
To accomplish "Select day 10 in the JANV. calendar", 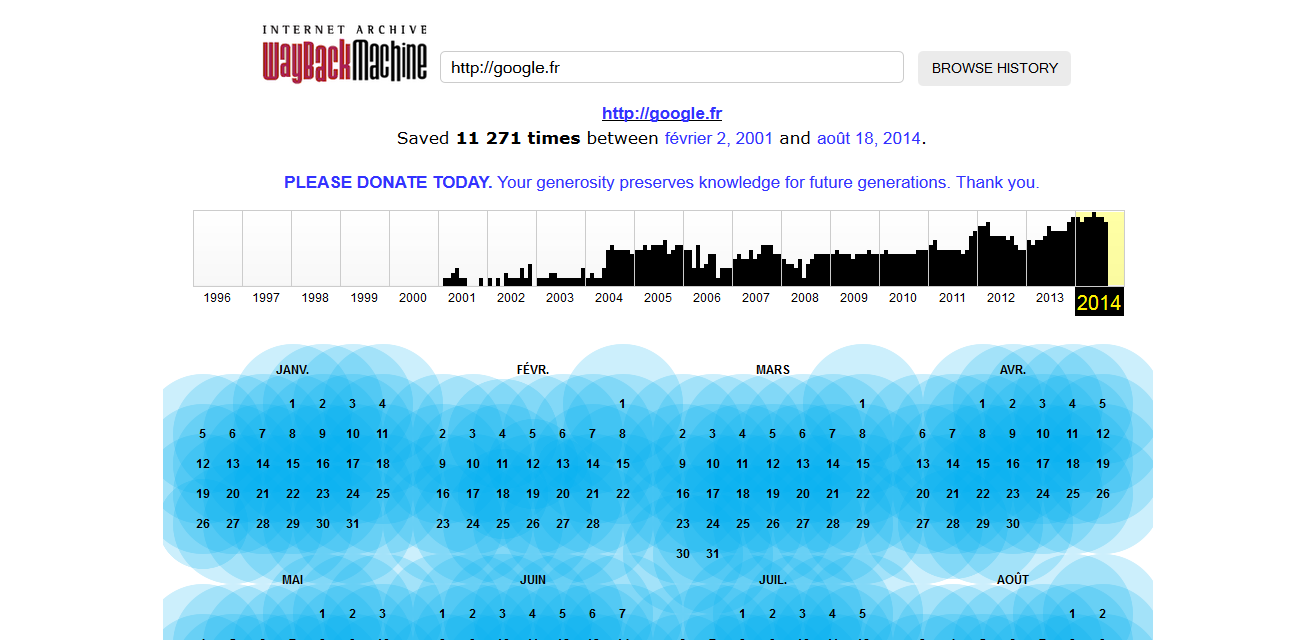I will point(353,434).
